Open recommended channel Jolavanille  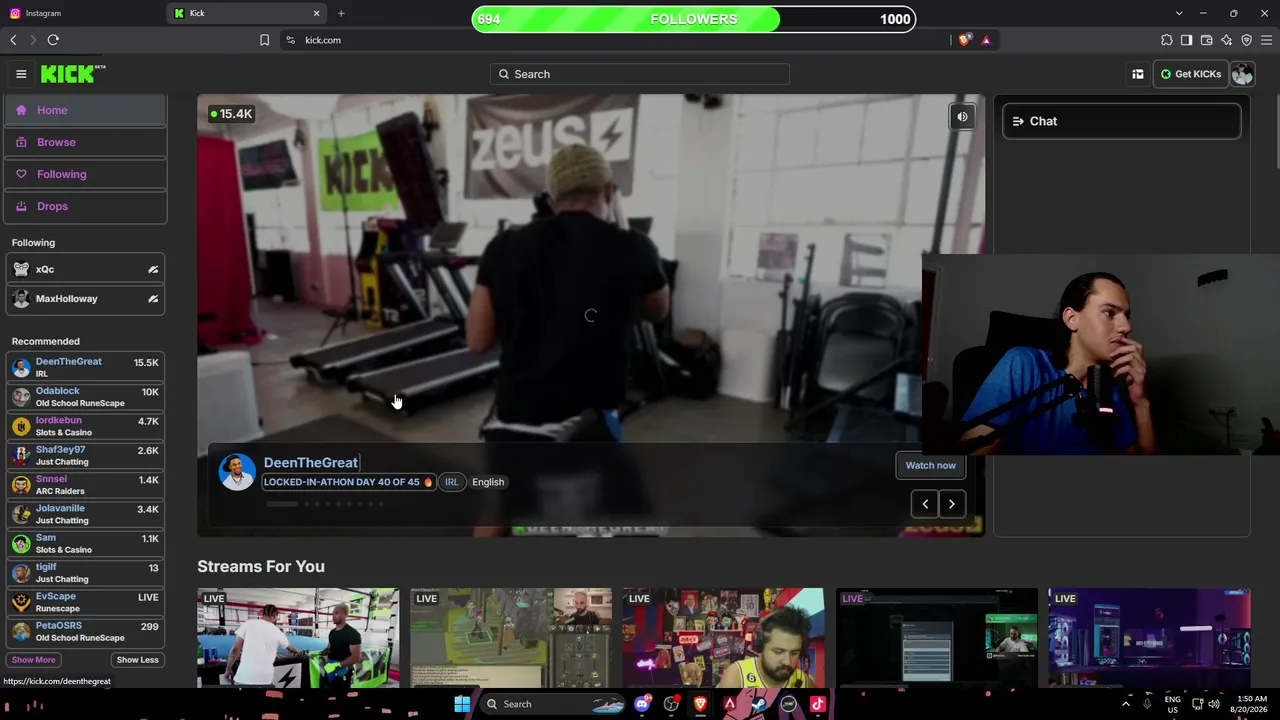point(86,514)
